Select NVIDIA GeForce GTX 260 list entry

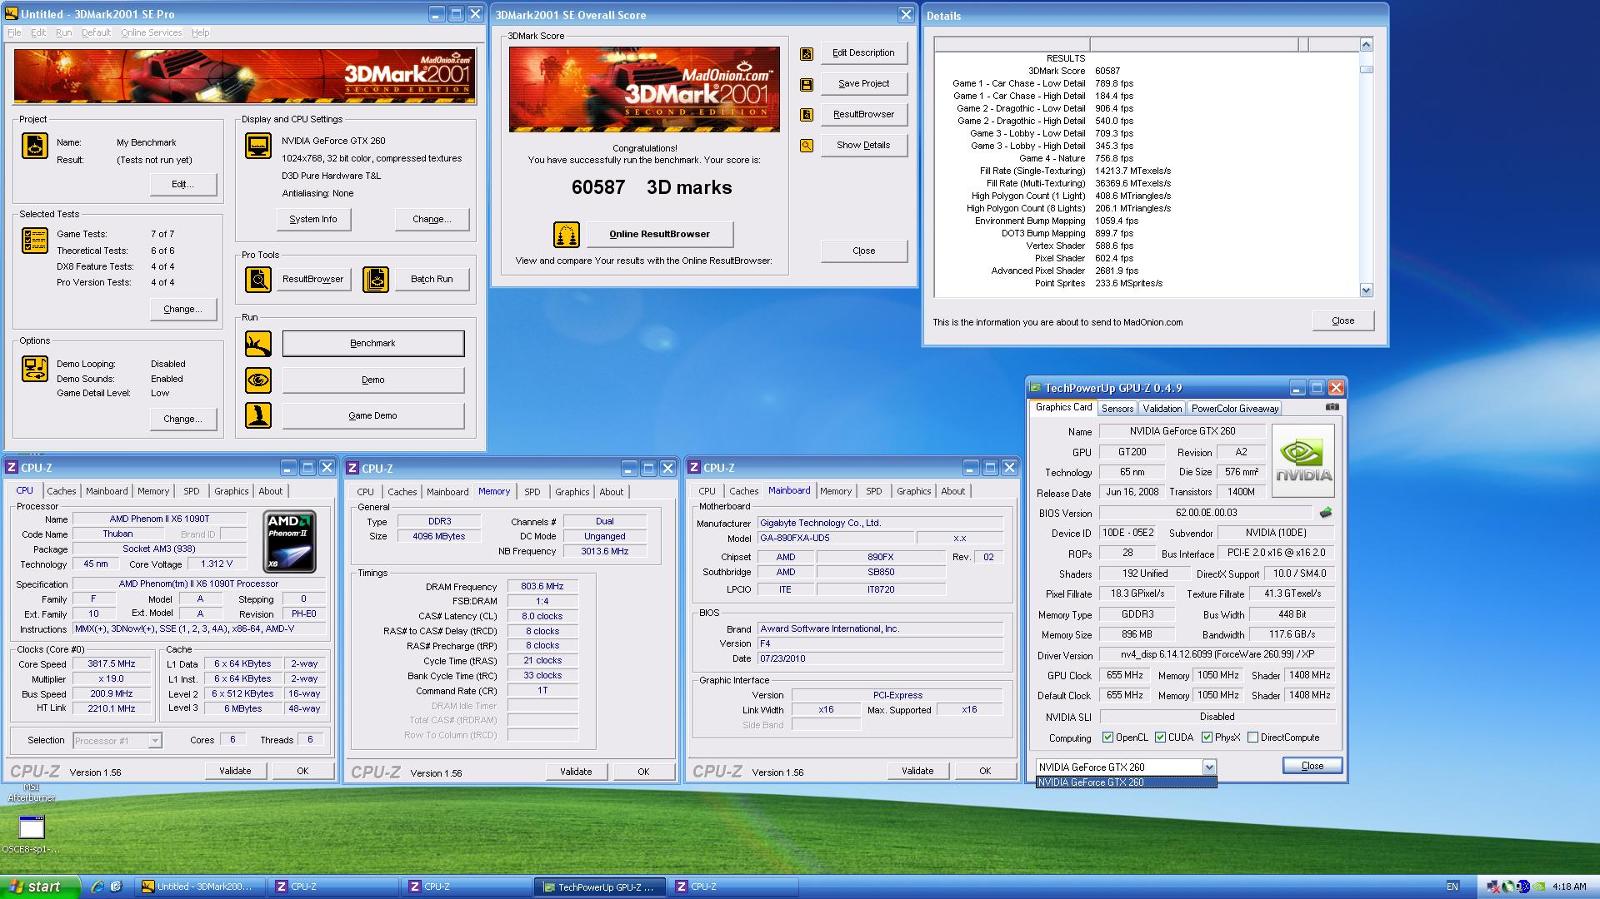[1126, 783]
